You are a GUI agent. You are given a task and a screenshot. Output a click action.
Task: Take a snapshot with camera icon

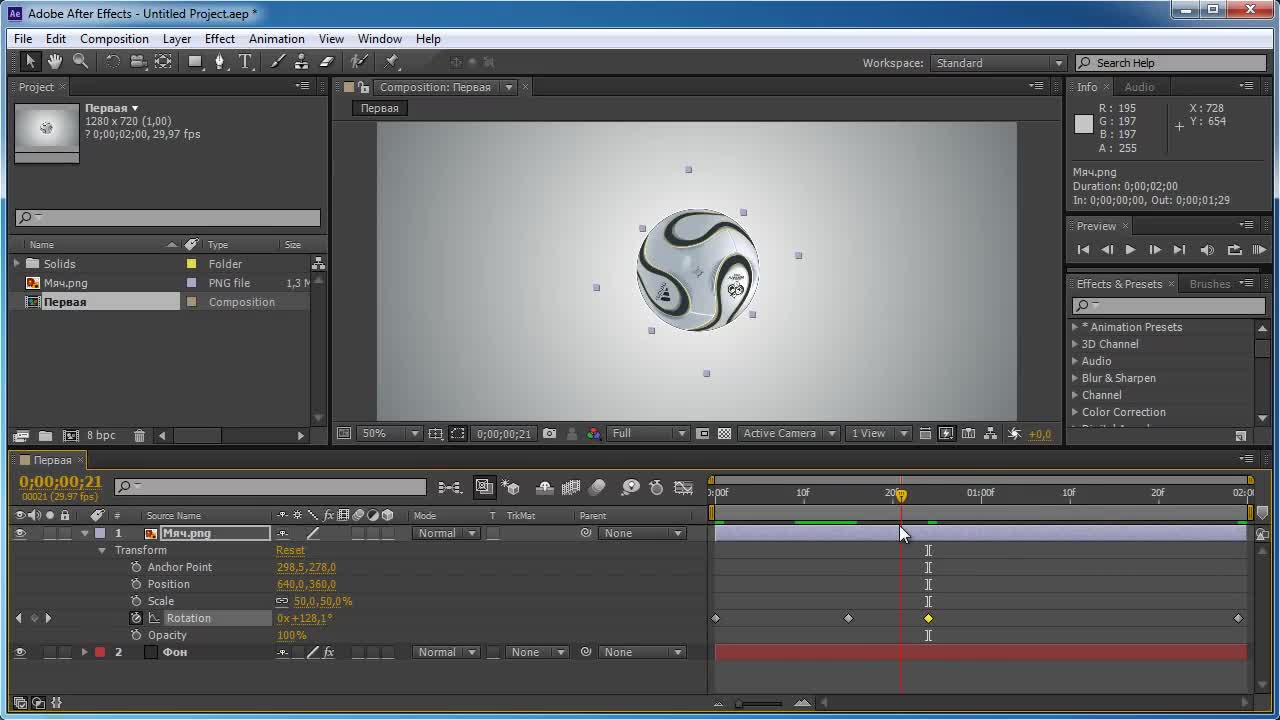tap(549, 434)
